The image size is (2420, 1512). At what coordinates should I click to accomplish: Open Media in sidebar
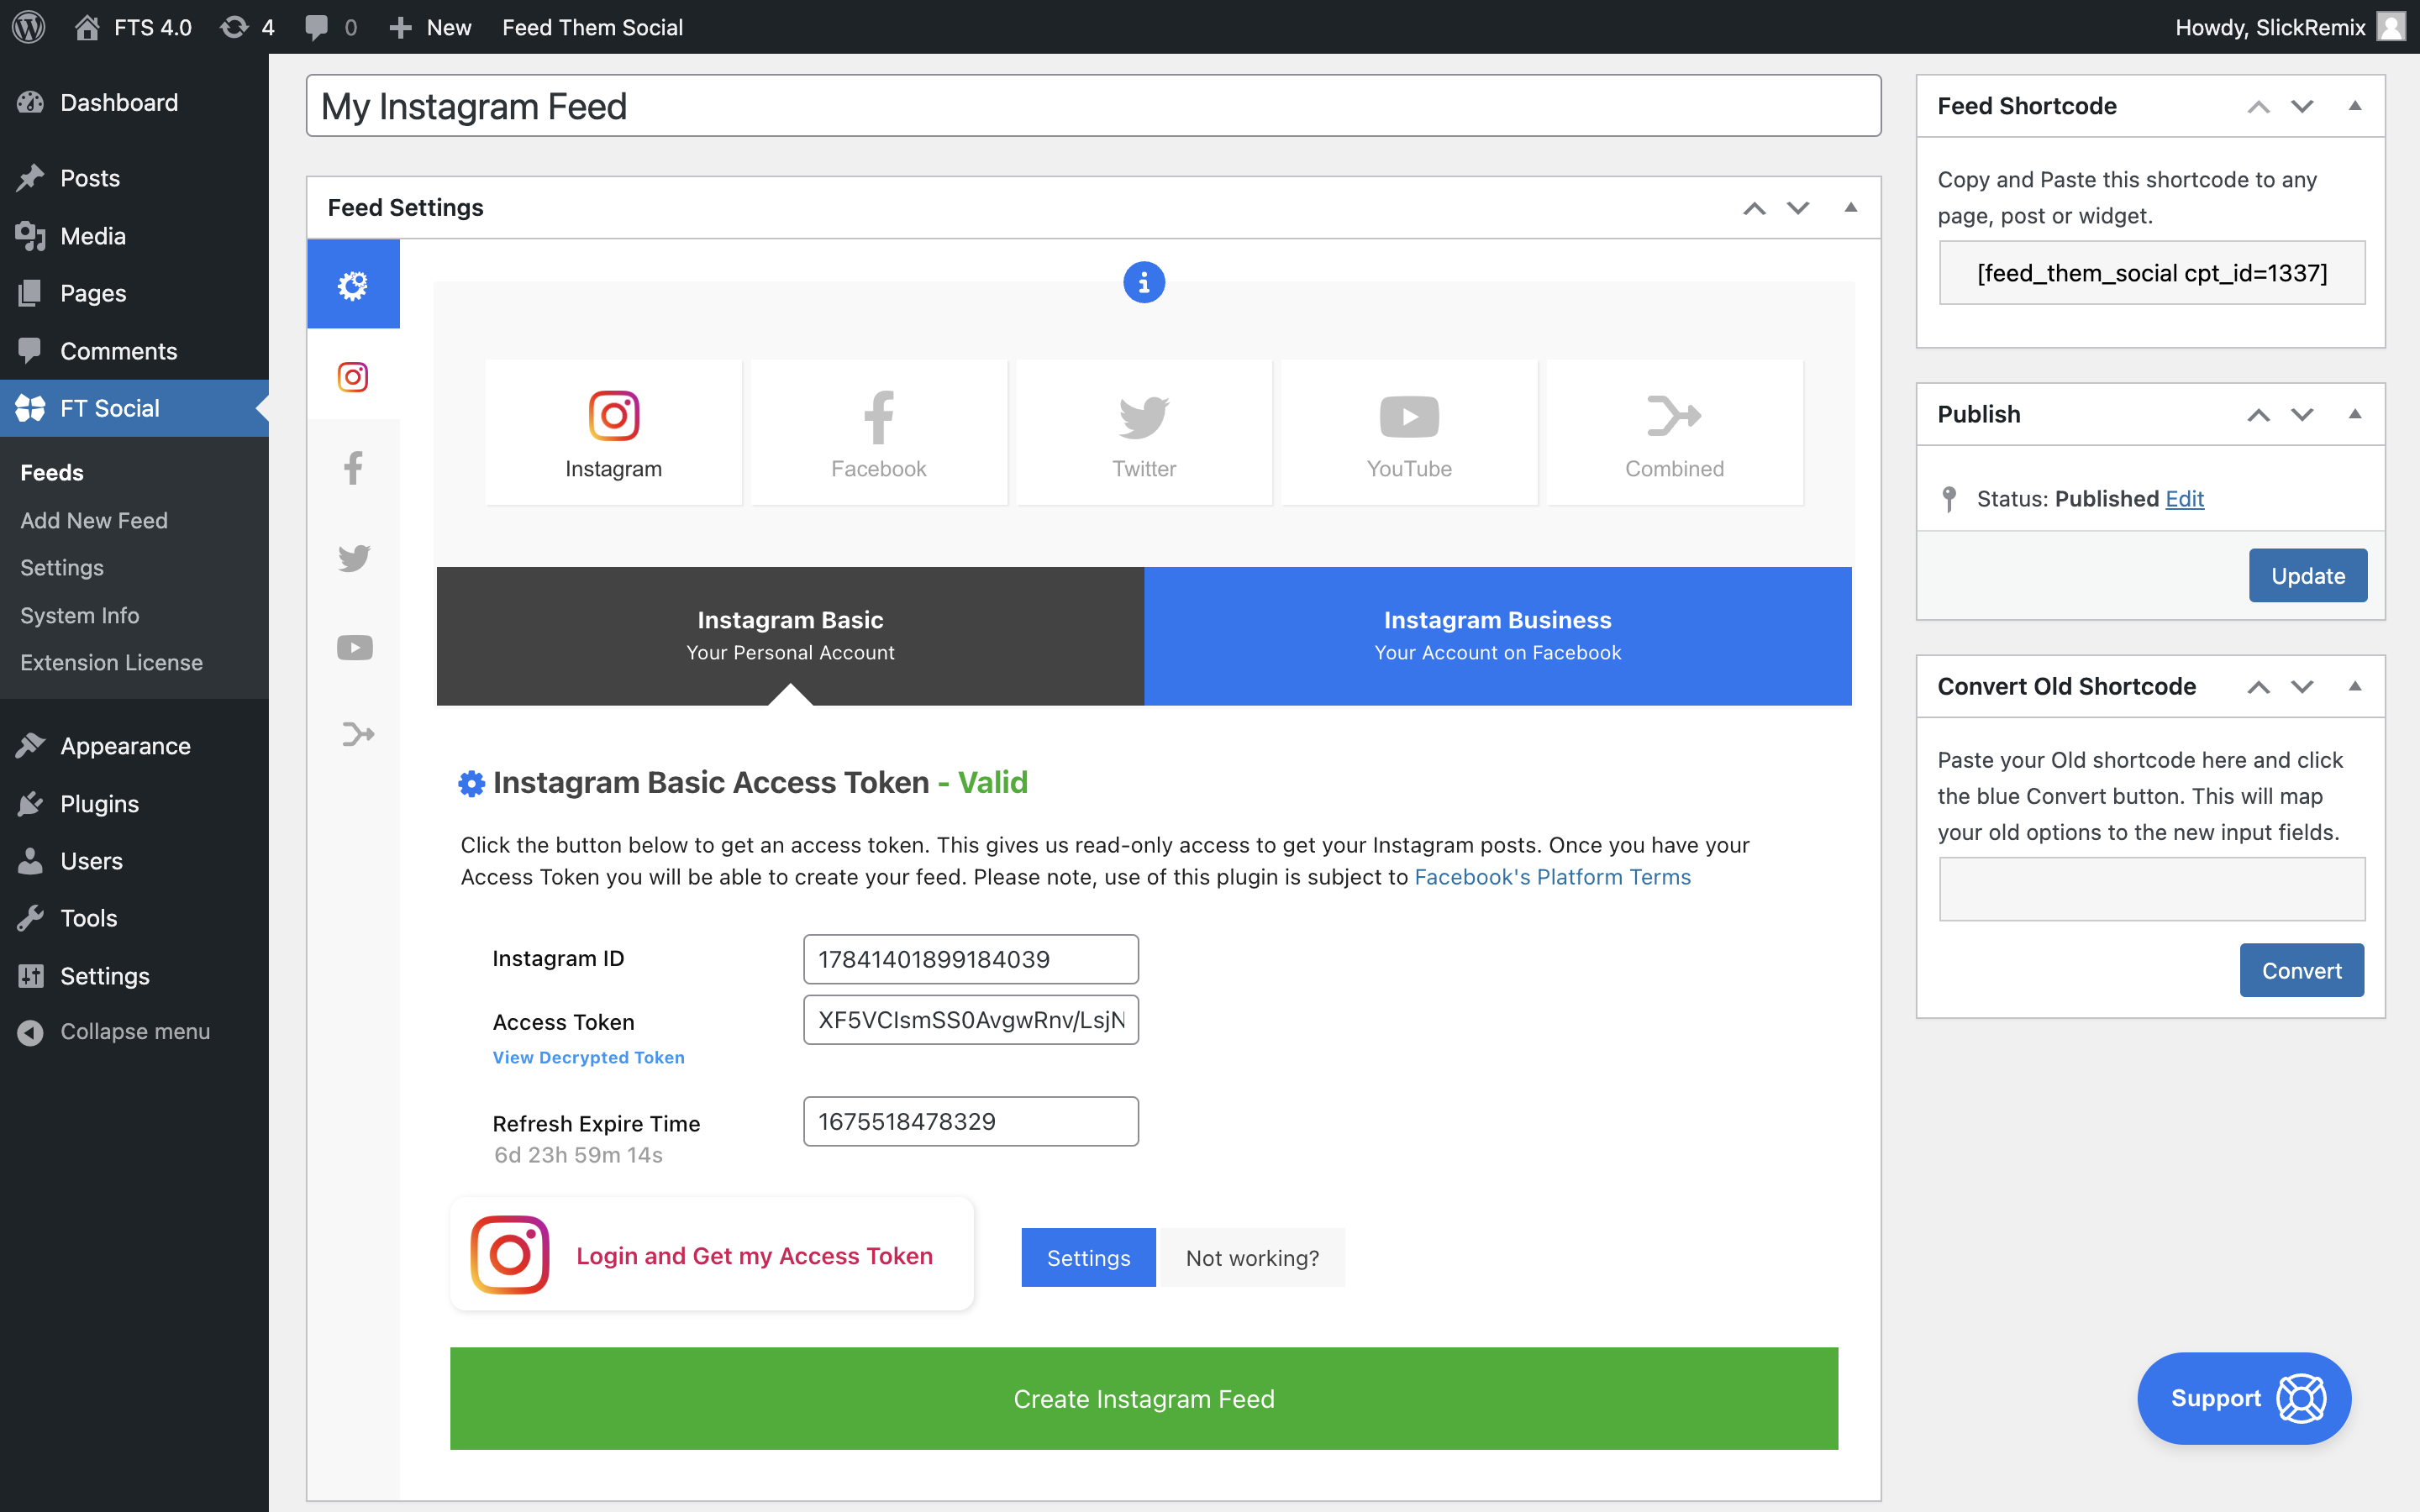(134, 236)
